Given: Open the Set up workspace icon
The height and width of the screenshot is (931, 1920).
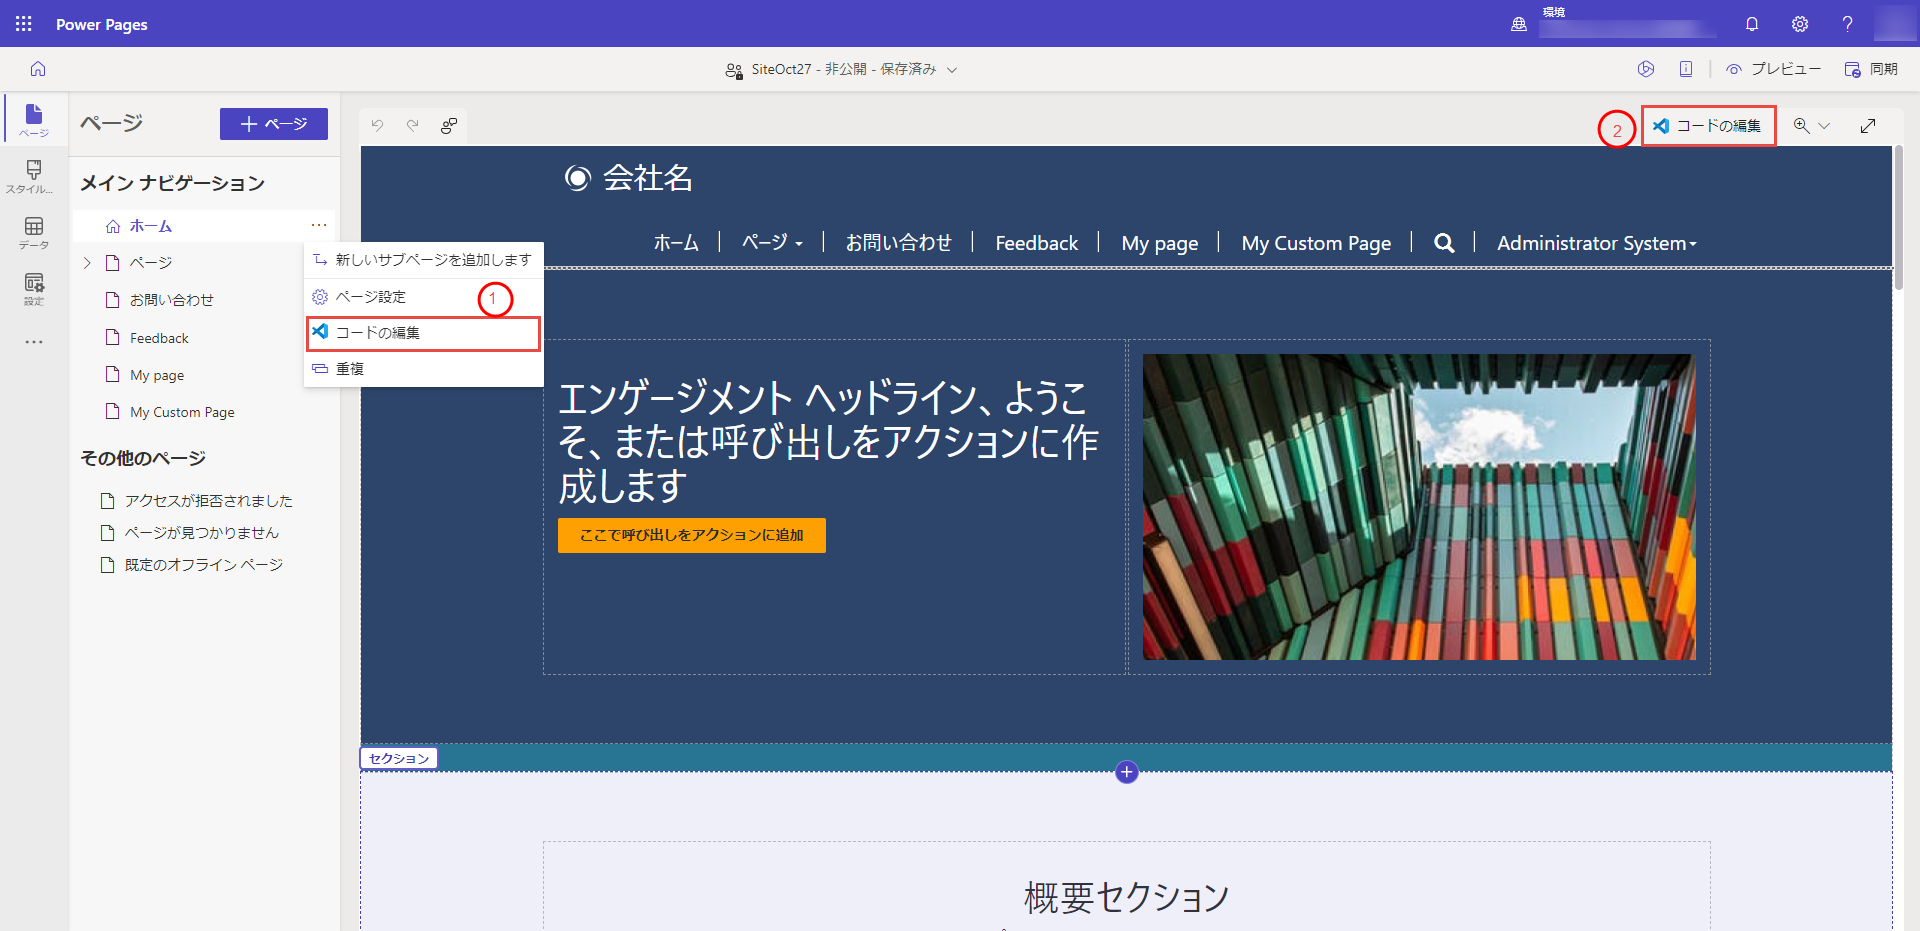Looking at the screenshot, I should click(x=34, y=288).
